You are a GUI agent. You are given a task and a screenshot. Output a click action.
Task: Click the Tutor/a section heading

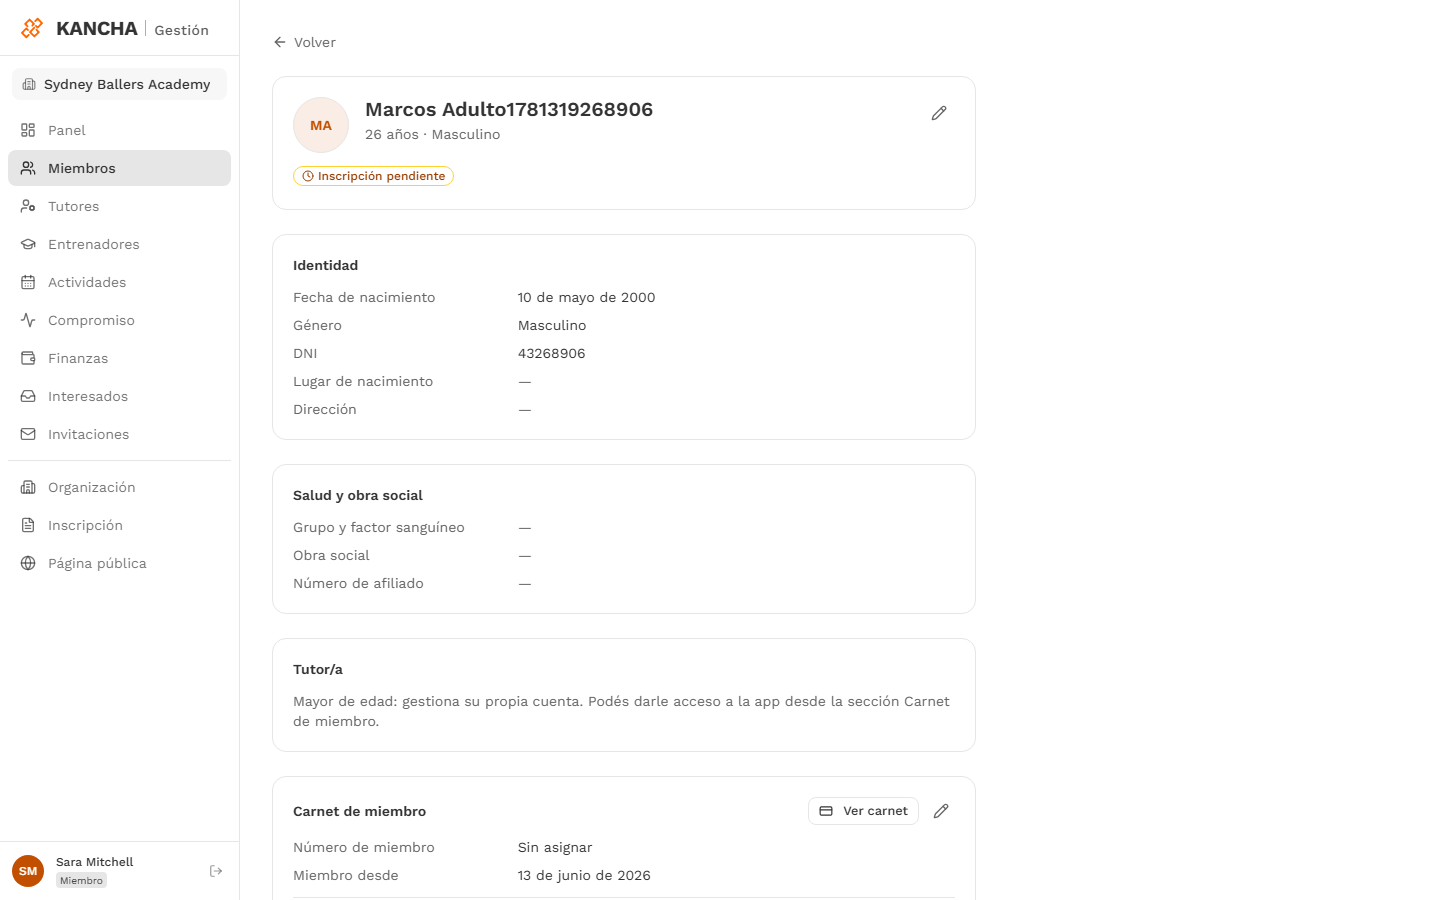[318, 669]
